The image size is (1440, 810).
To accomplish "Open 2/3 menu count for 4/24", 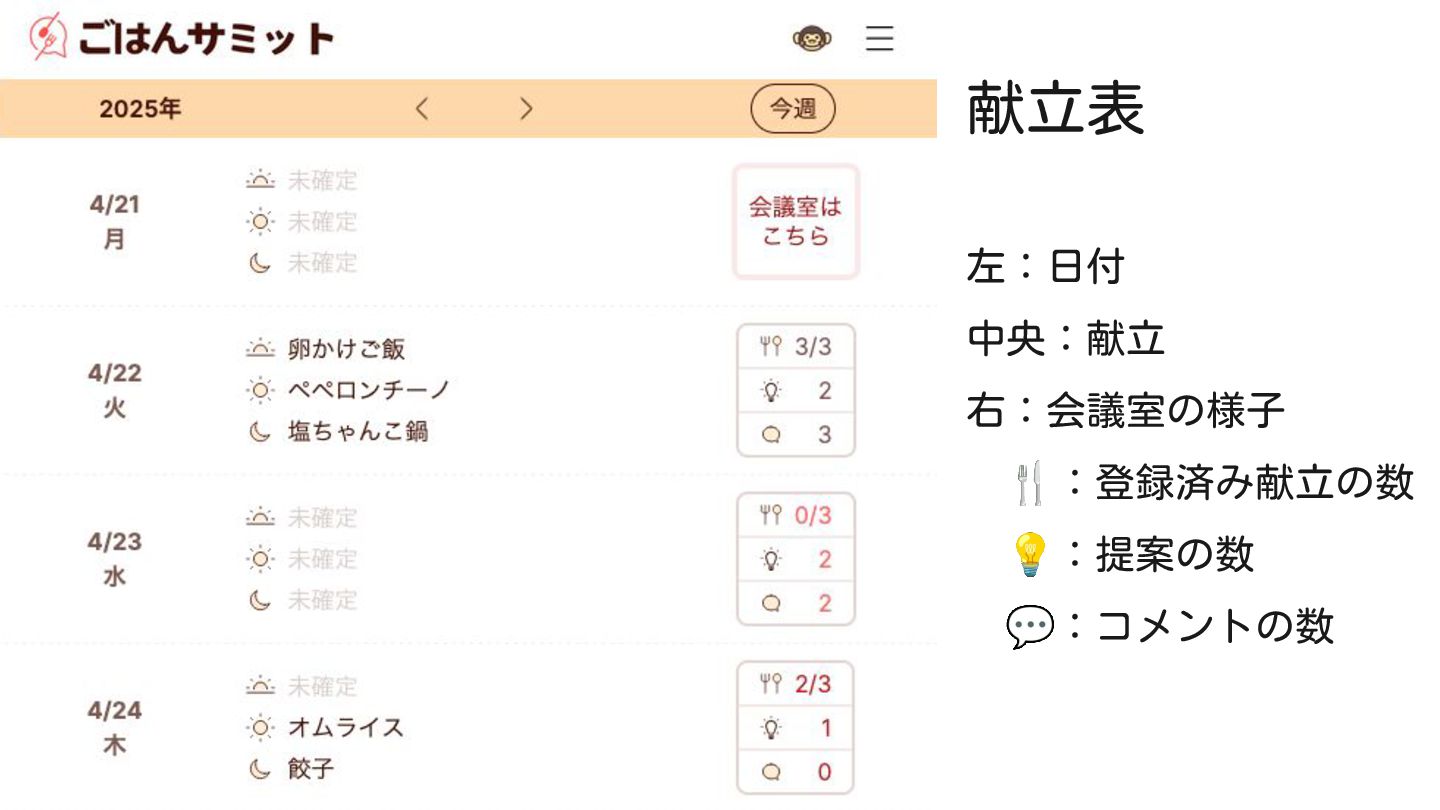I will [796, 685].
